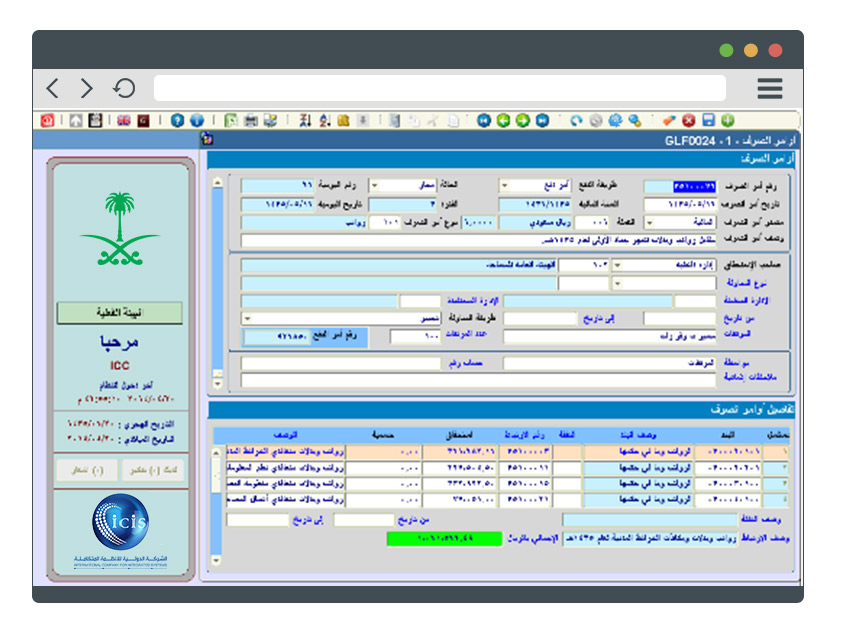Click the green next record arrow
Screen dimensions: 850x629
click(523, 121)
